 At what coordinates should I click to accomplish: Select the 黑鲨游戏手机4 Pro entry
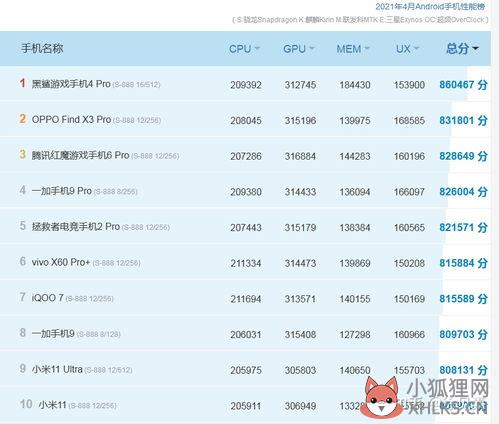tap(71, 84)
